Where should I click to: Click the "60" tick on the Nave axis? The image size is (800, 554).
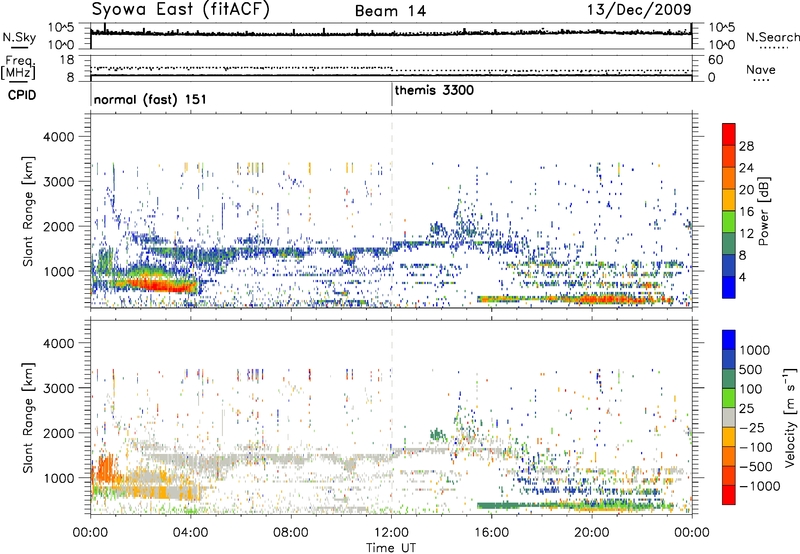pyautogui.click(x=715, y=60)
